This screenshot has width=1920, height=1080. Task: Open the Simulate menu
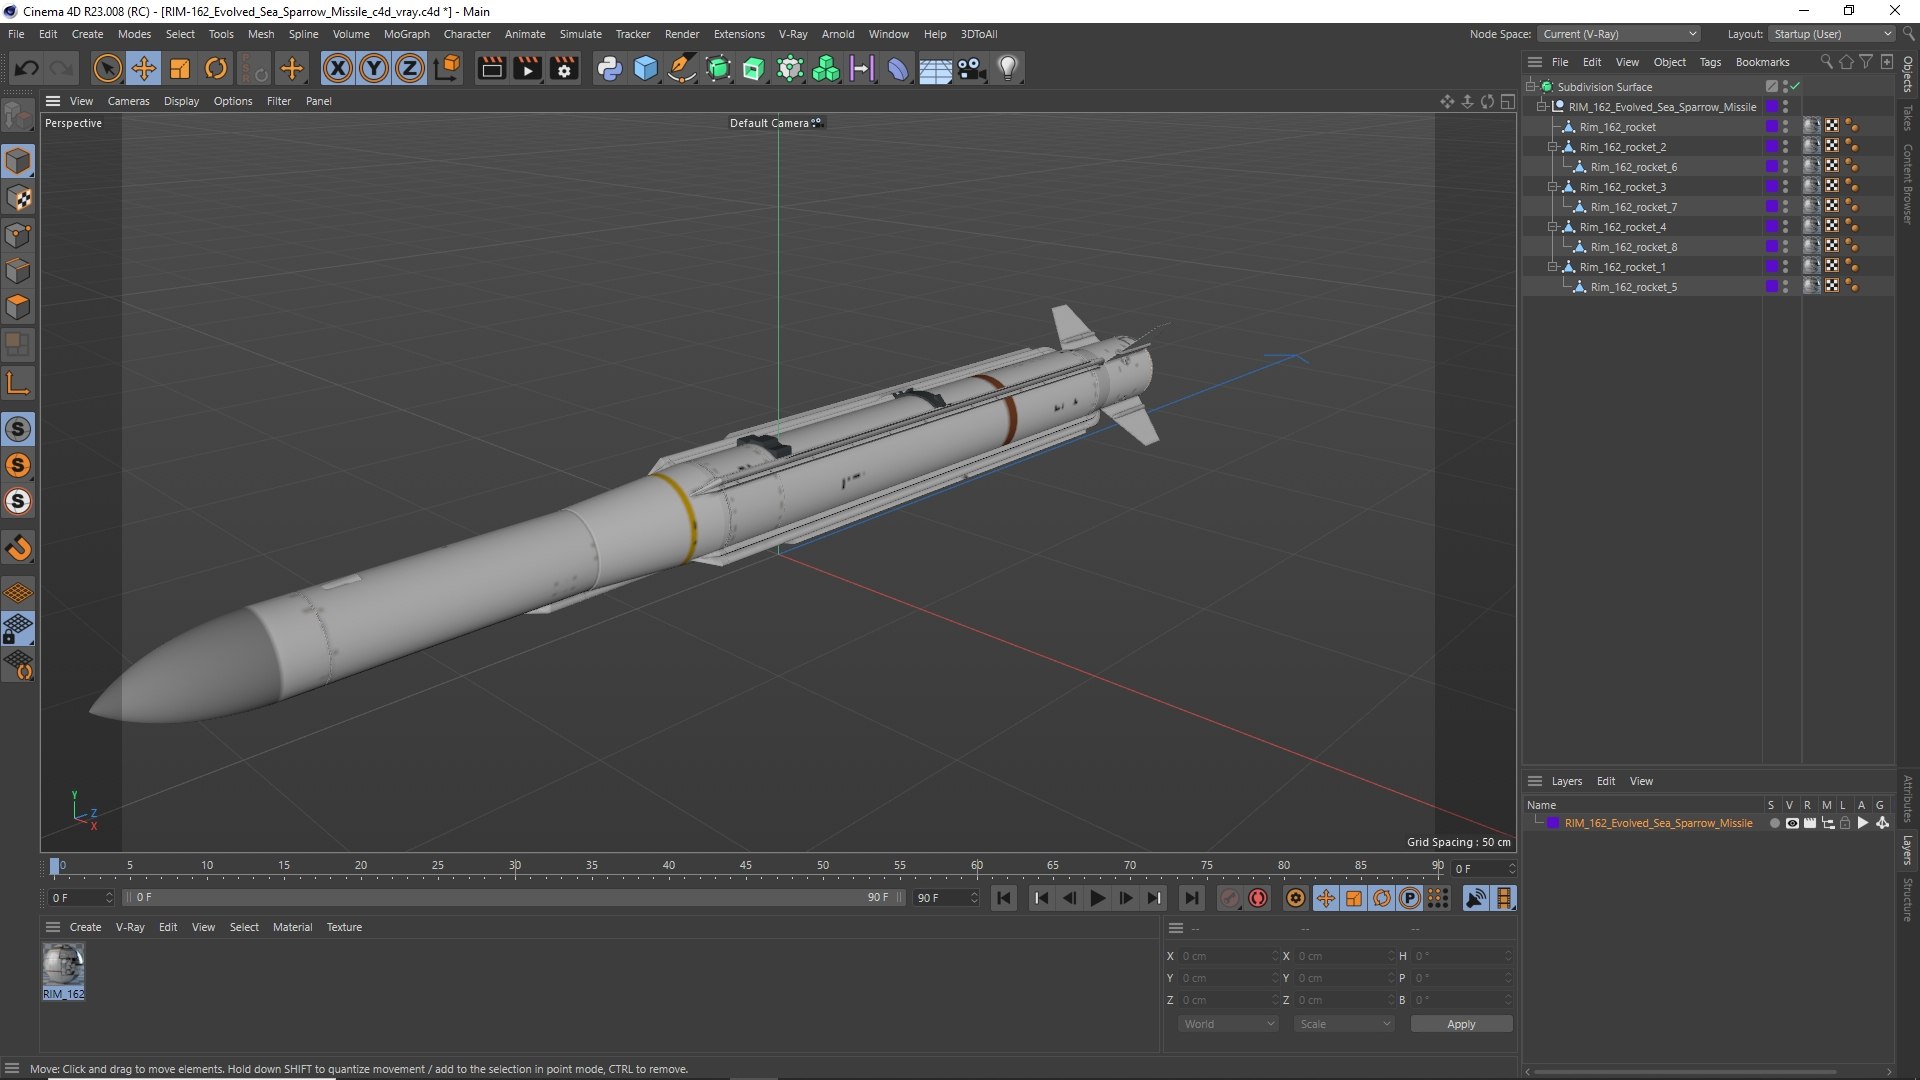(x=580, y=34)
